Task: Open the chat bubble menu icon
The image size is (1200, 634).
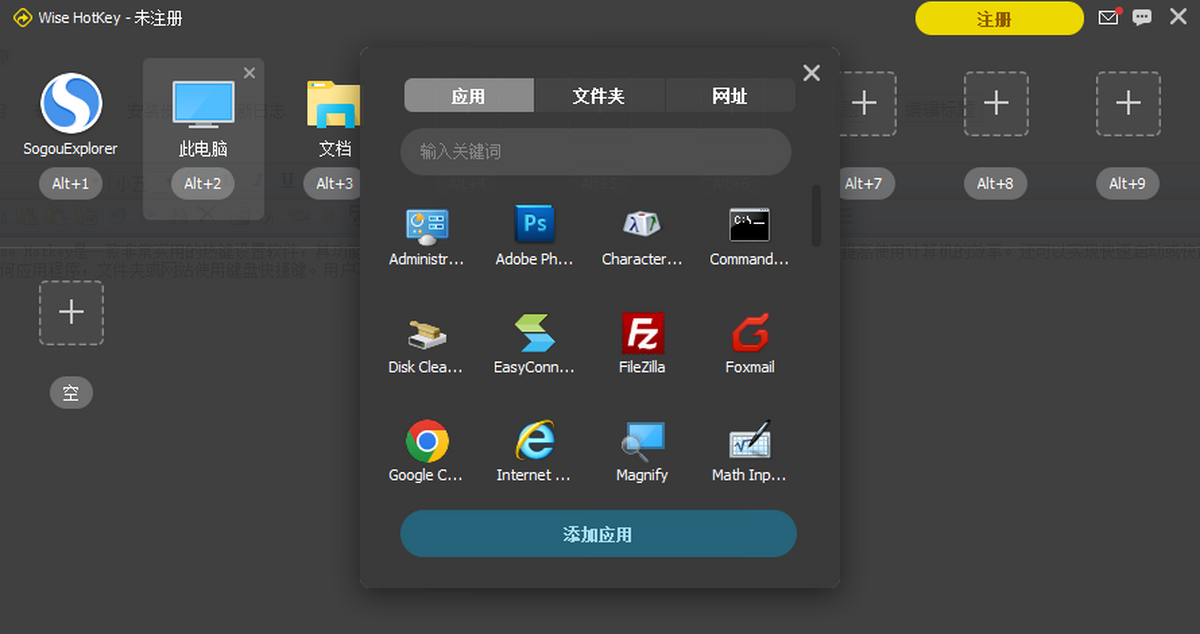Action: tap(1142, 17)
